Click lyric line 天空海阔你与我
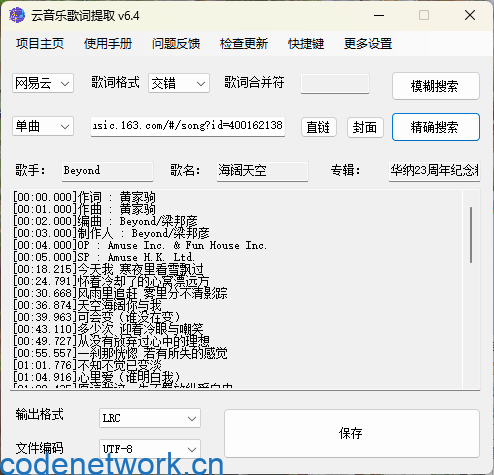The height and width of the screenshot is (475, 494). click(x=88, y=305)
